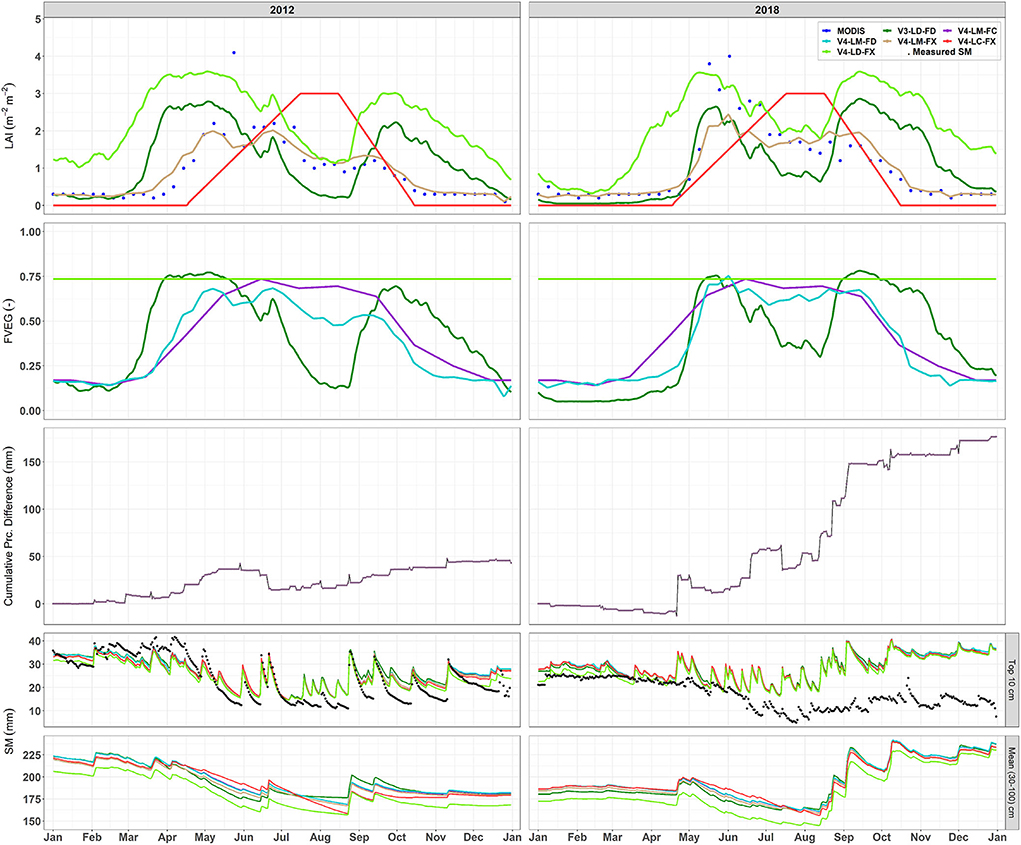Click the Dec month label under the 2018 column

(958, 837)
